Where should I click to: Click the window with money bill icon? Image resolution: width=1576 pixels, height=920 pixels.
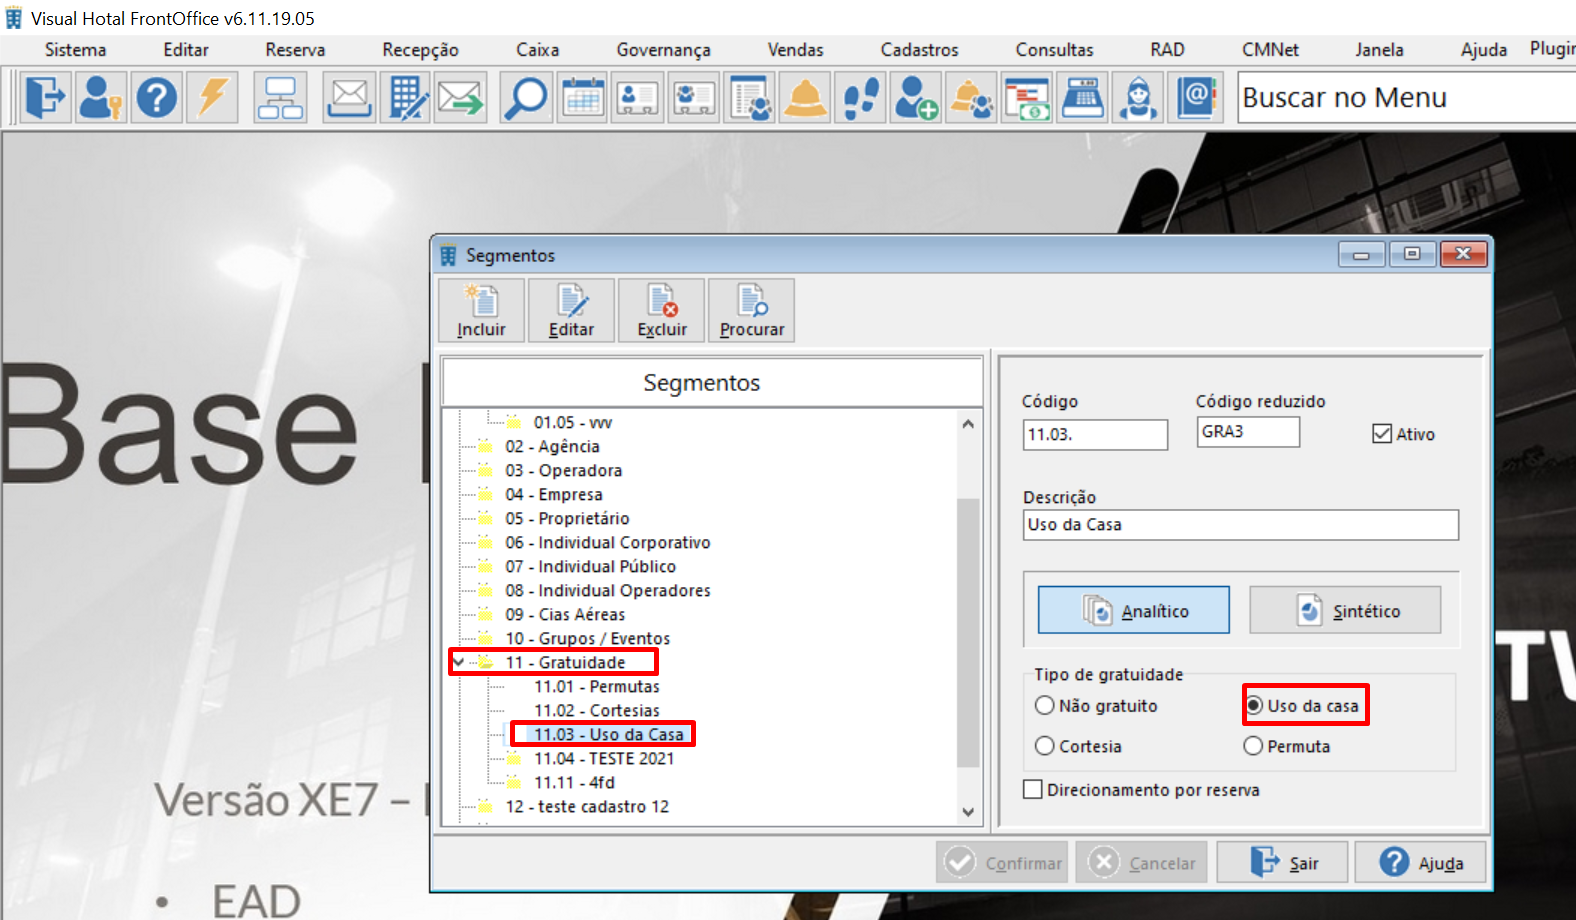click(x=1027, y=98)
